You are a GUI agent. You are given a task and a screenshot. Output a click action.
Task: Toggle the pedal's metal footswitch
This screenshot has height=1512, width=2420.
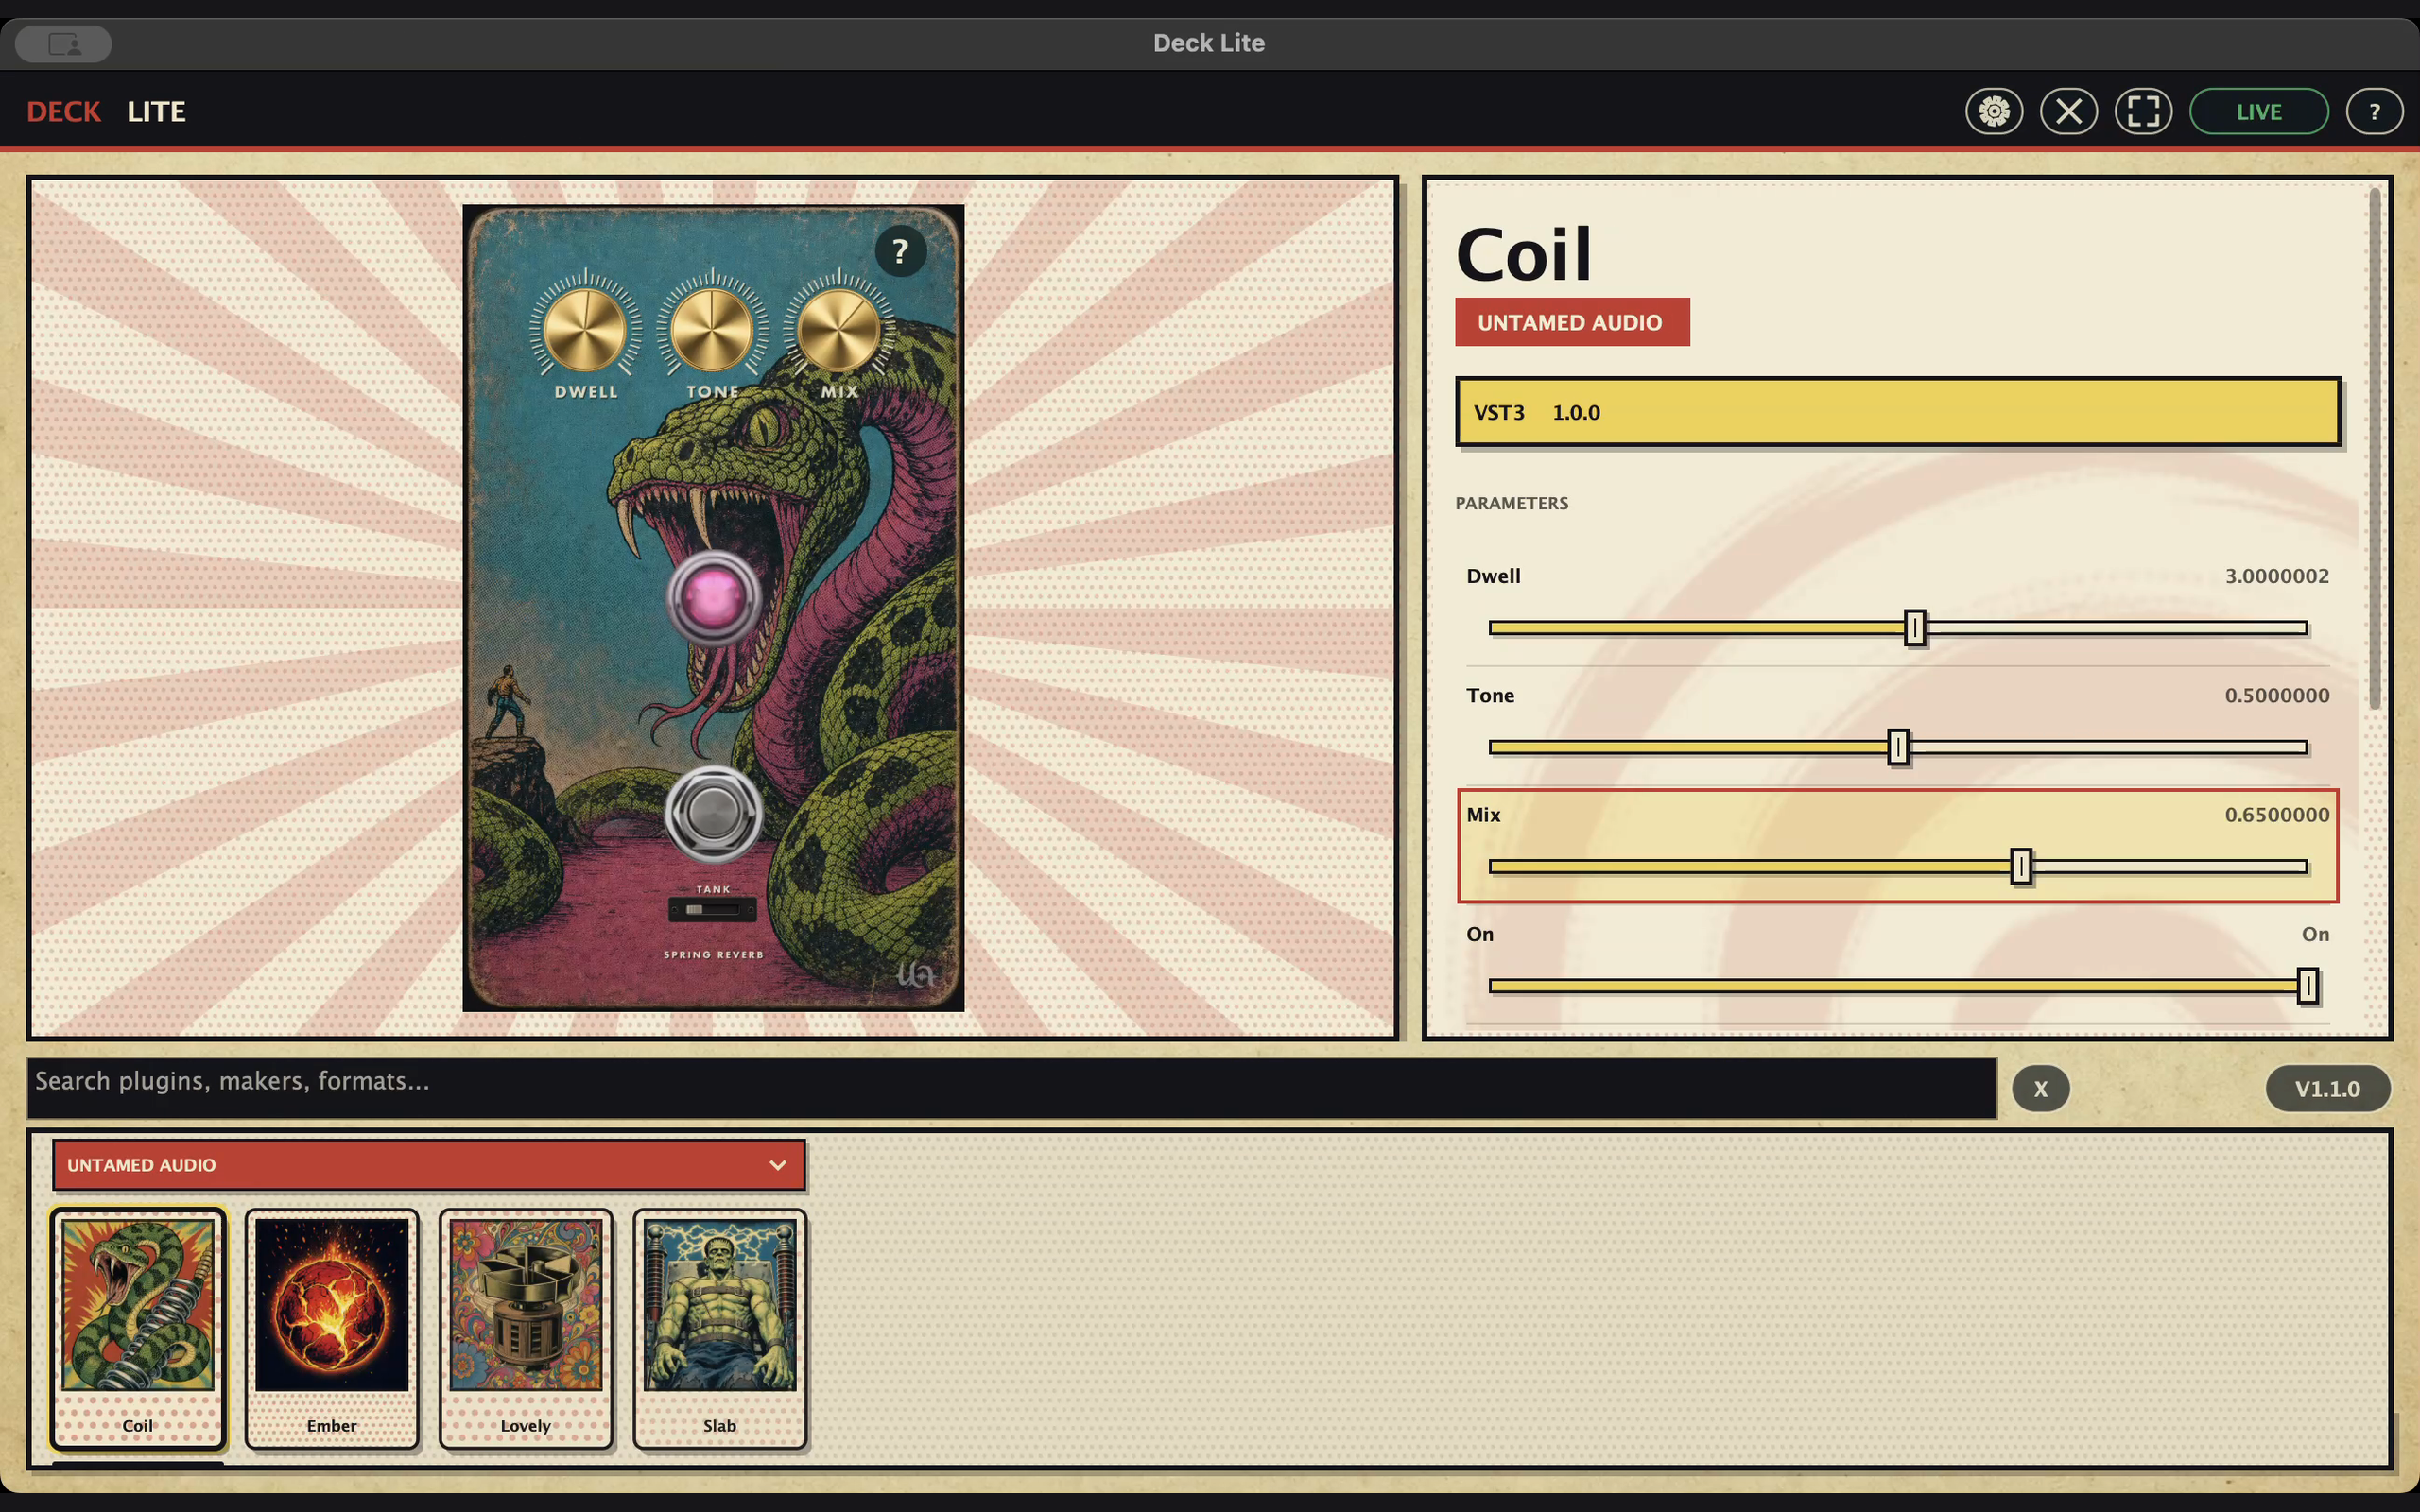coord(713,814)
